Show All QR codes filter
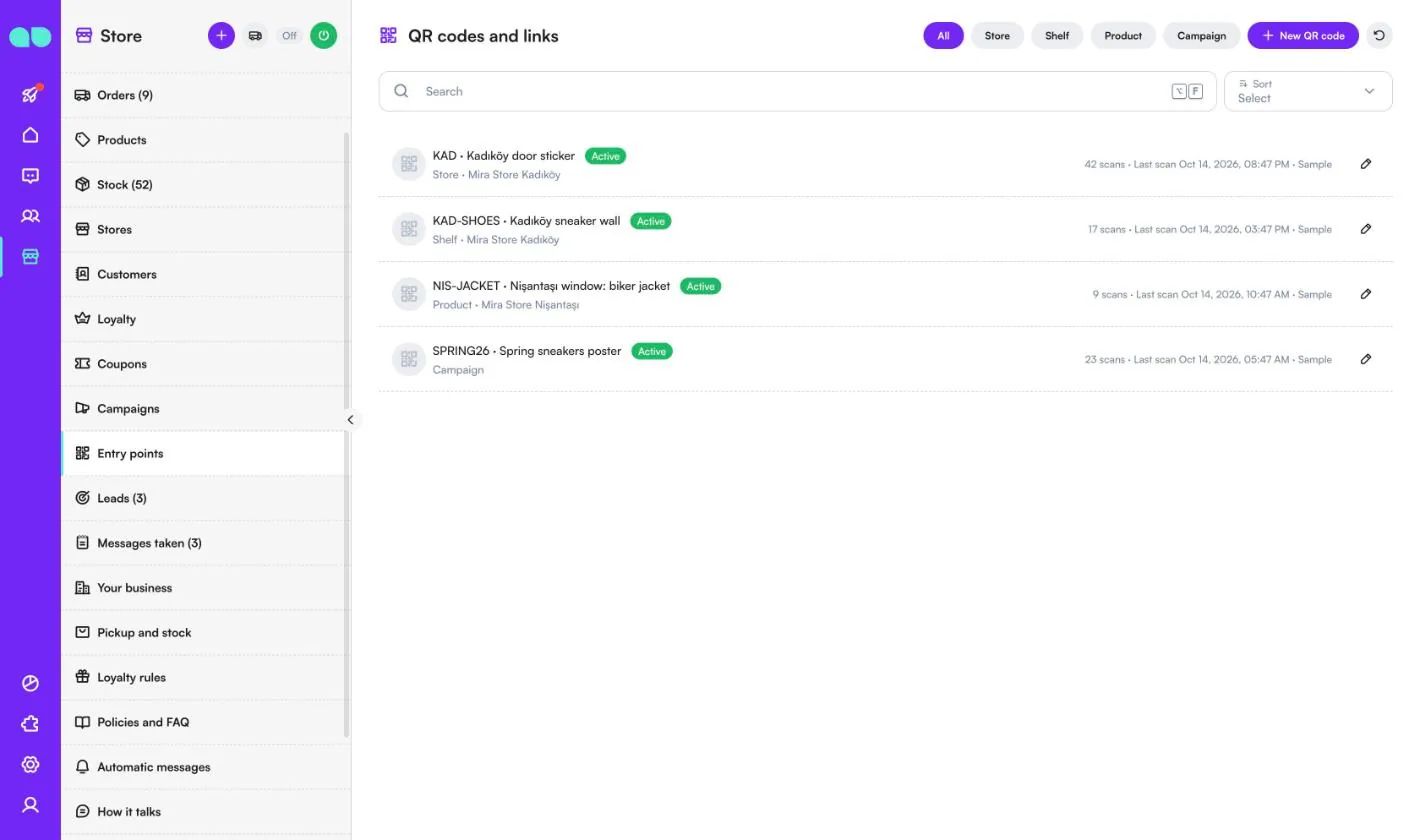Screen dimensions: 1420x840 pyautogui.click(x=943, y=36)
